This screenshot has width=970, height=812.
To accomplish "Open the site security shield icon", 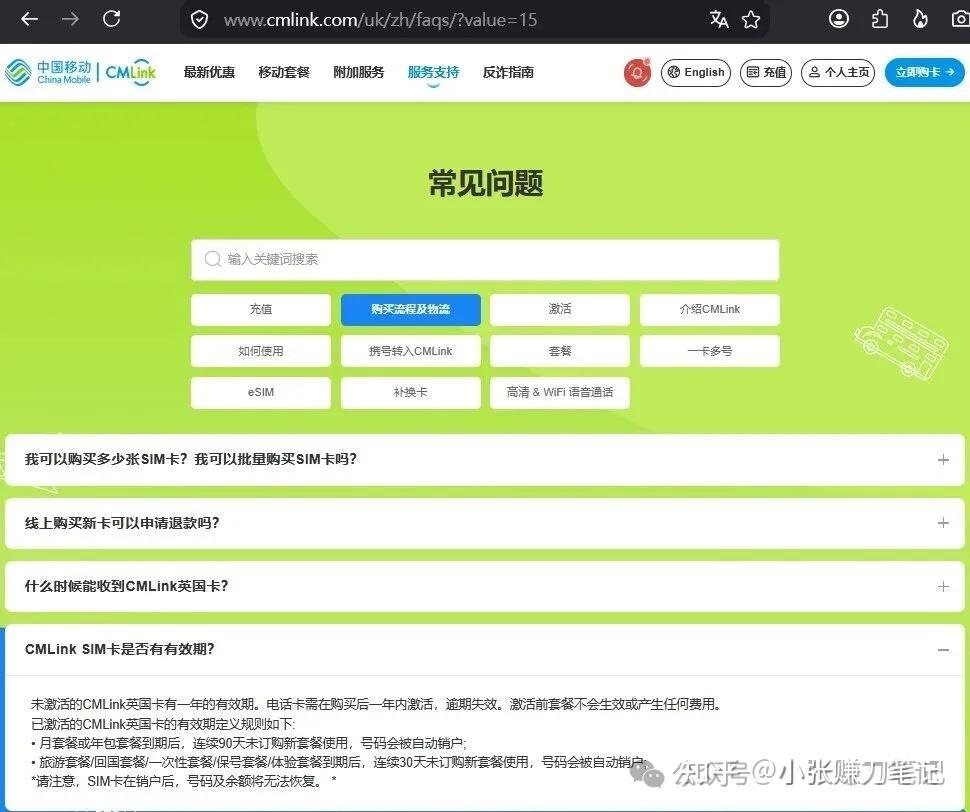I will coord(199,20).
